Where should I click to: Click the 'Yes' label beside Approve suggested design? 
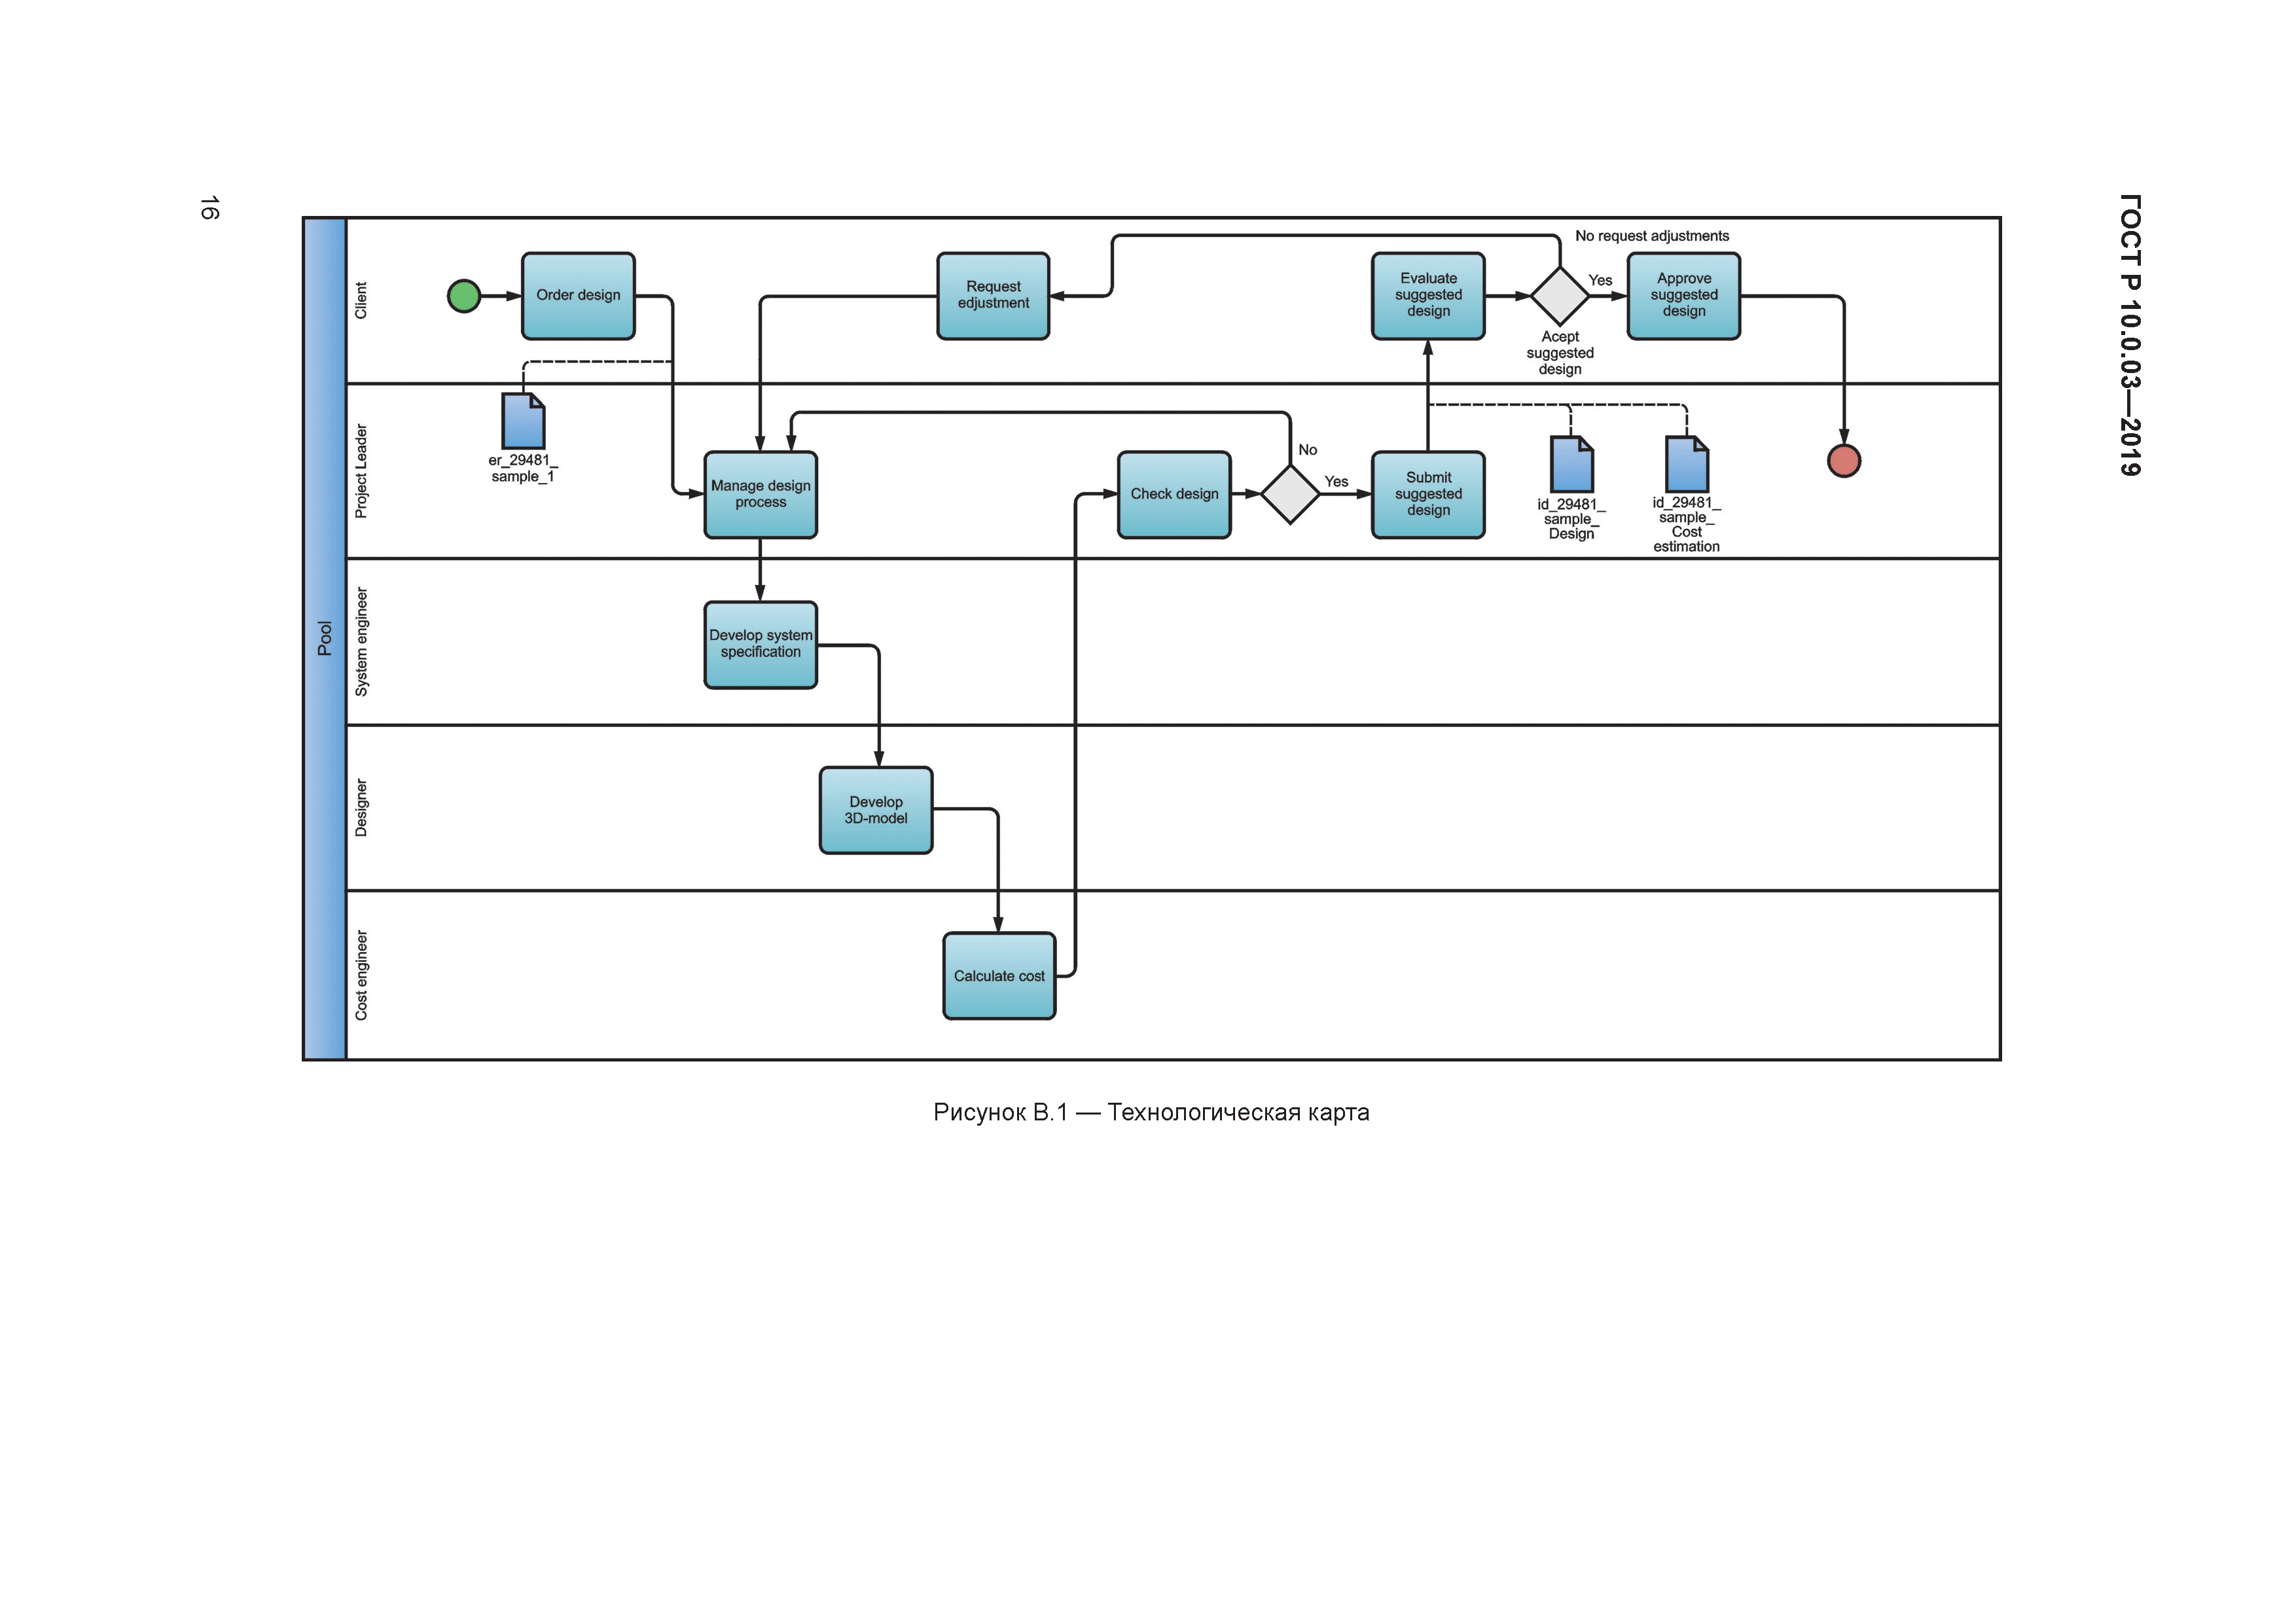(1600, 280)
